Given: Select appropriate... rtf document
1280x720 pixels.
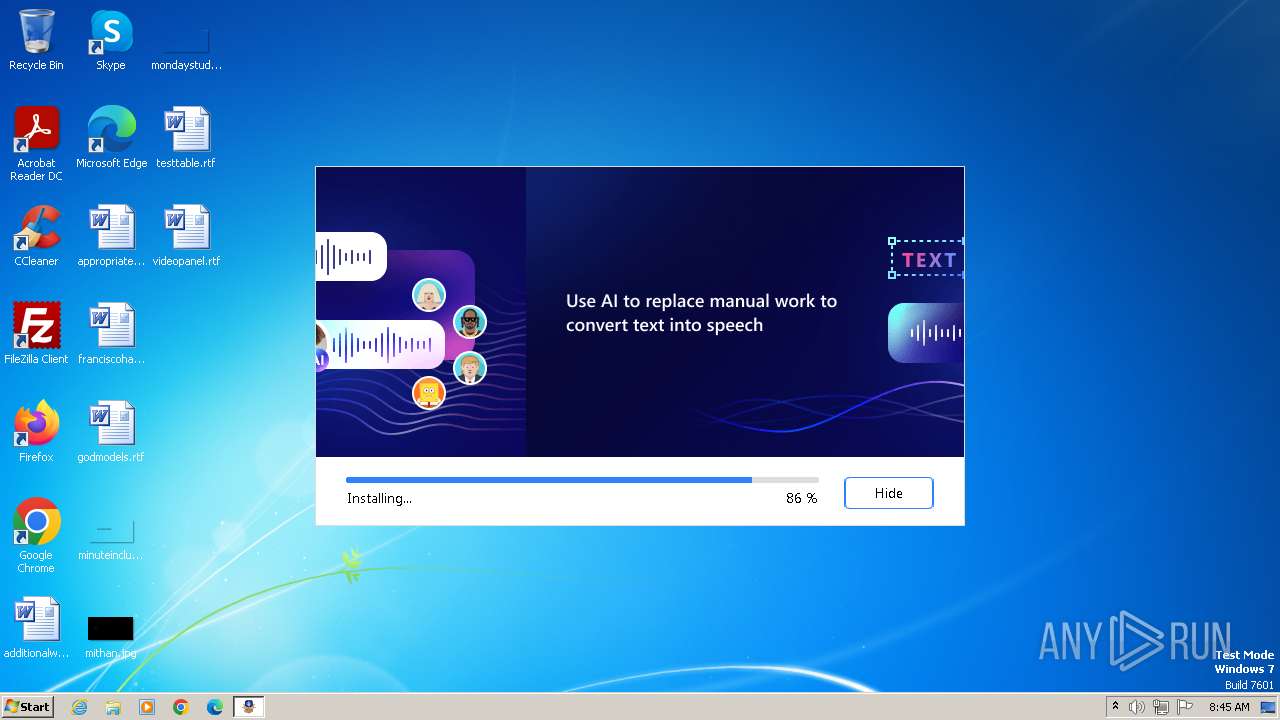Looking at the screenshot, I should tap(111, 236).
